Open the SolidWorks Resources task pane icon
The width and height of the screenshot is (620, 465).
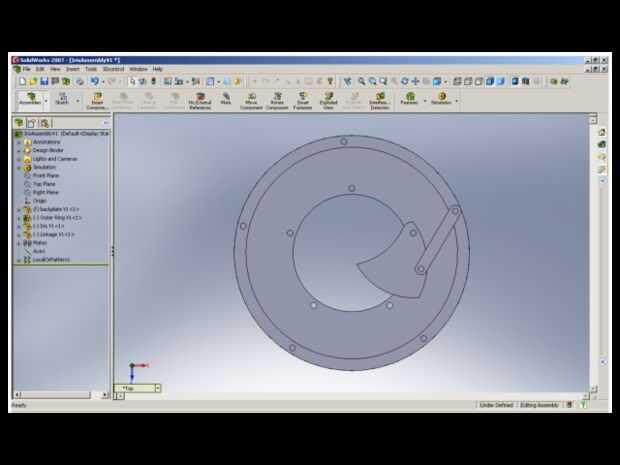click(602, 132)
